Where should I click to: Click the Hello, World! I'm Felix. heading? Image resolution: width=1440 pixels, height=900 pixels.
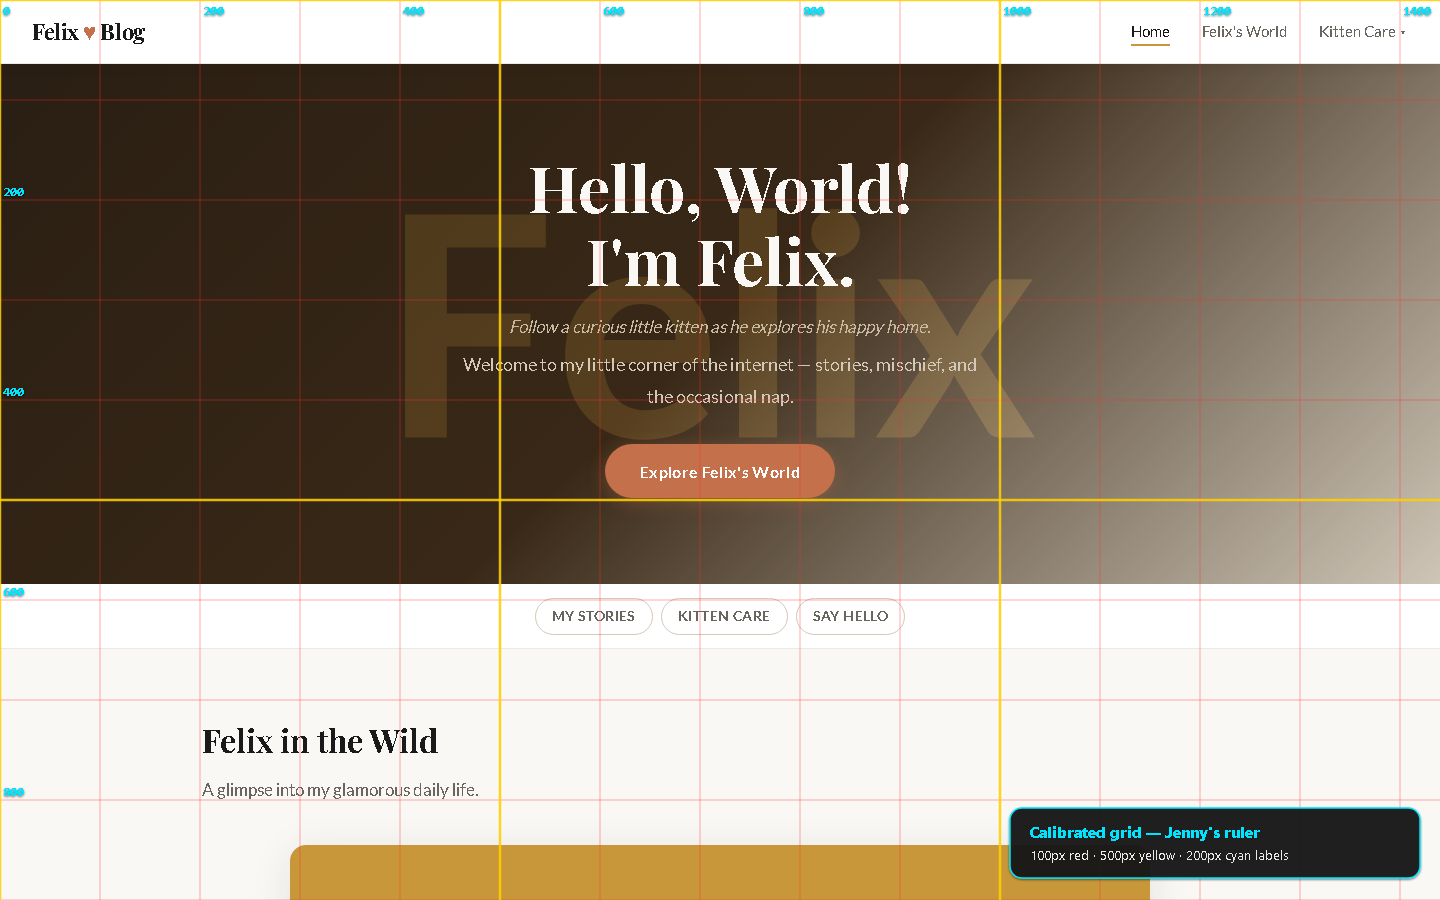(x=720, y=225)
